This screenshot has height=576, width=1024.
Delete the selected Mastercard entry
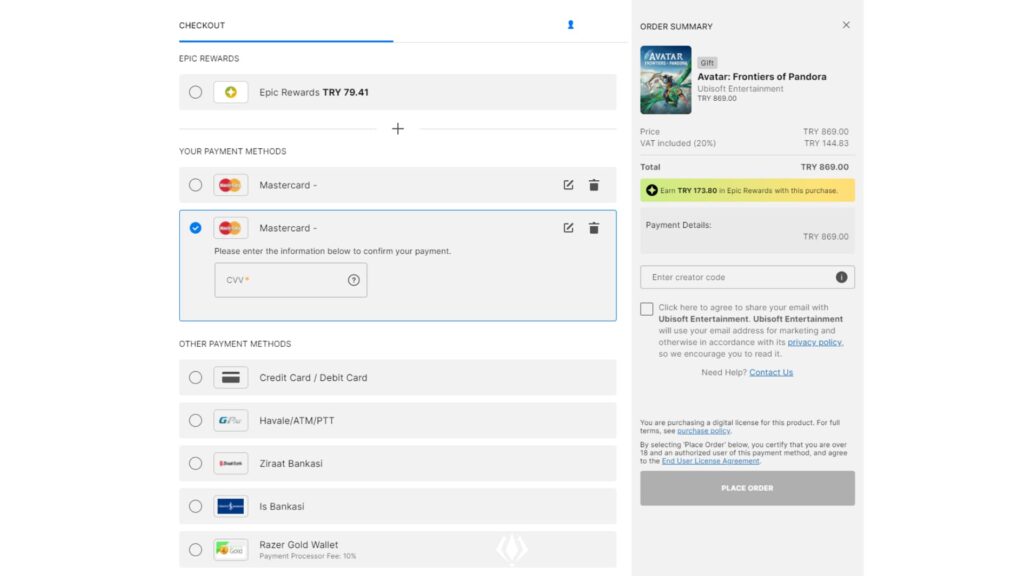[x=594, y=228]
